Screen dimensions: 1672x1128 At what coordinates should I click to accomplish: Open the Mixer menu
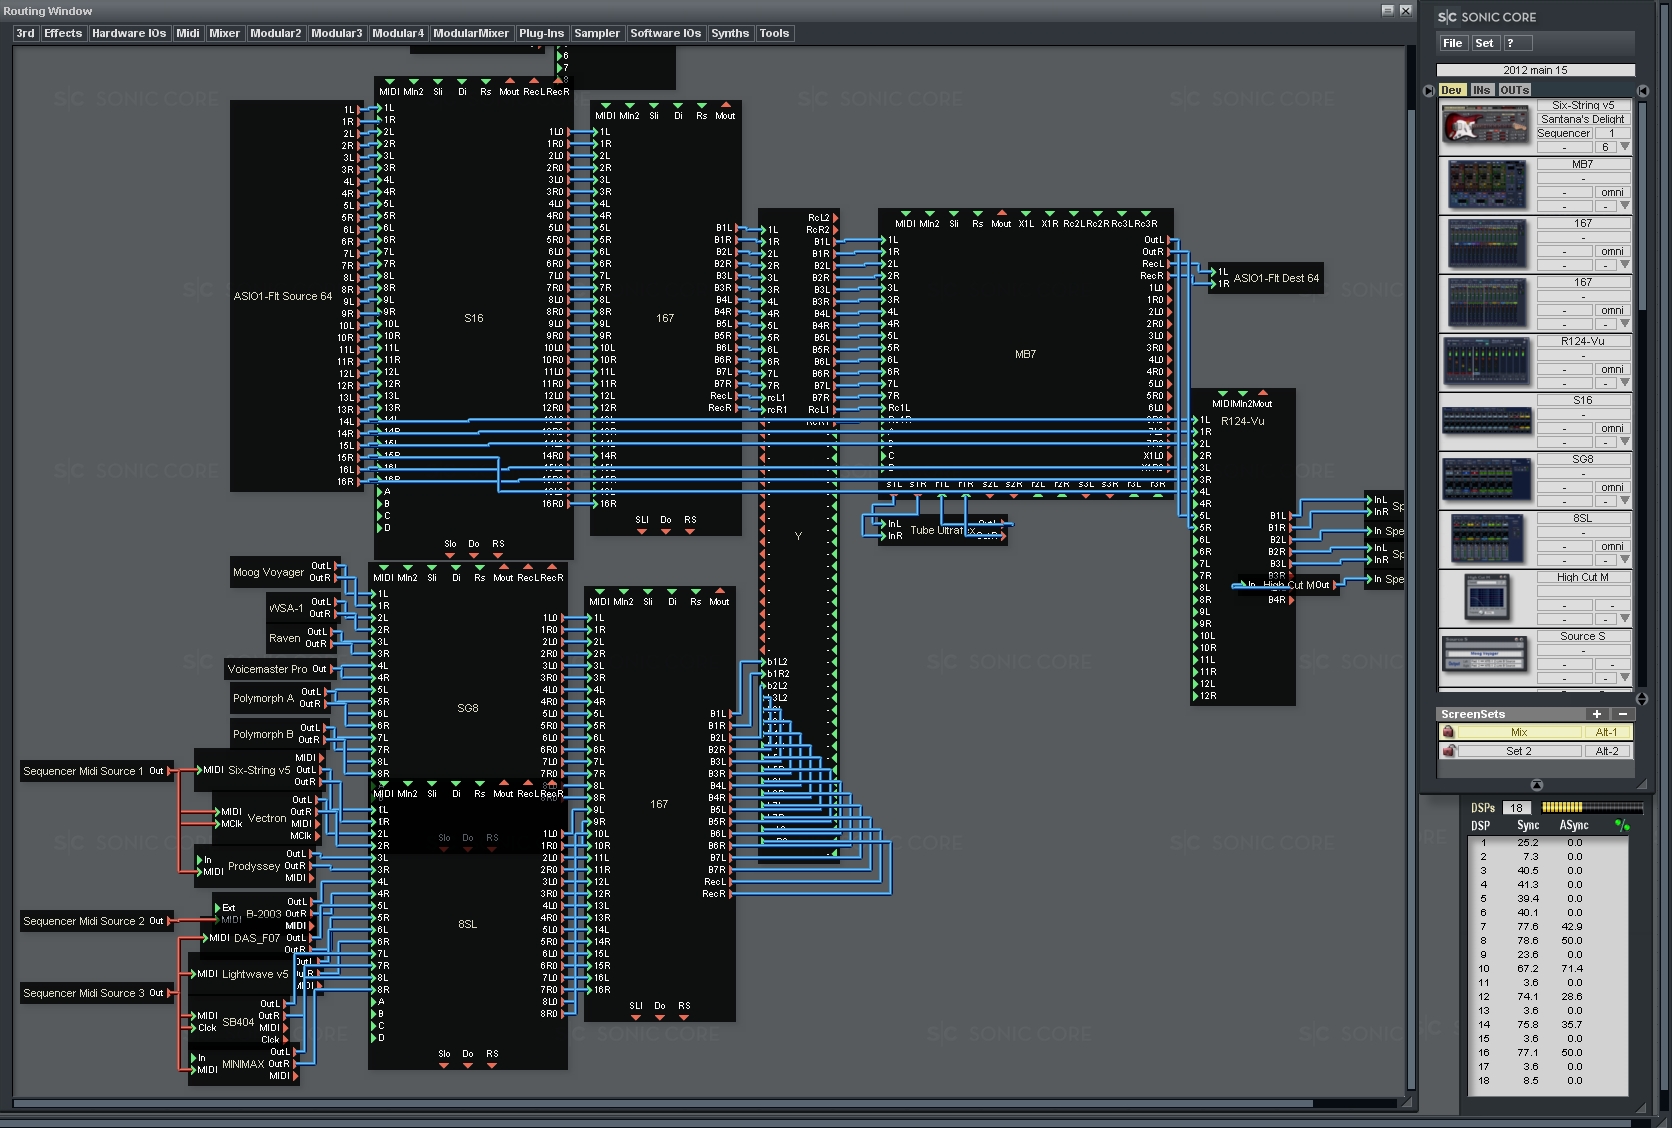(x=224, y=33)
